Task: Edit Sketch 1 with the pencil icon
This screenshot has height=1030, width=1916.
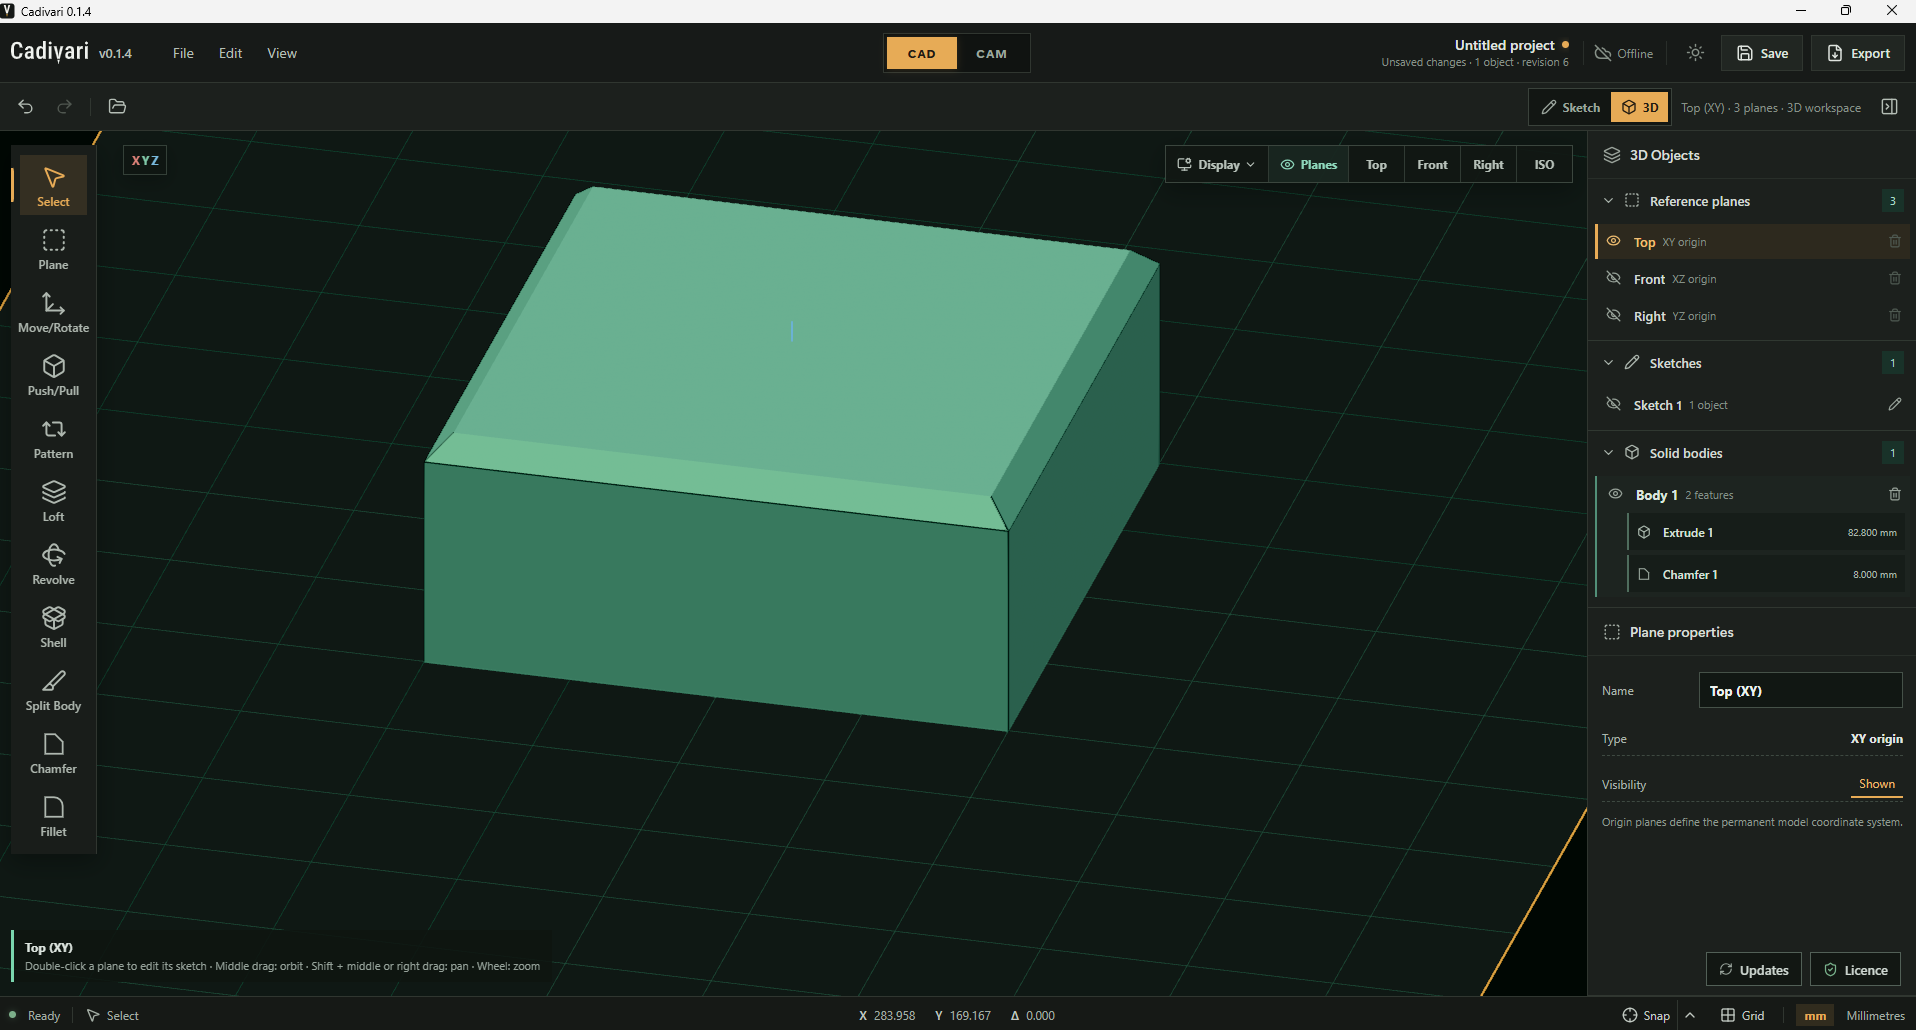Action: click(1894, 405)
